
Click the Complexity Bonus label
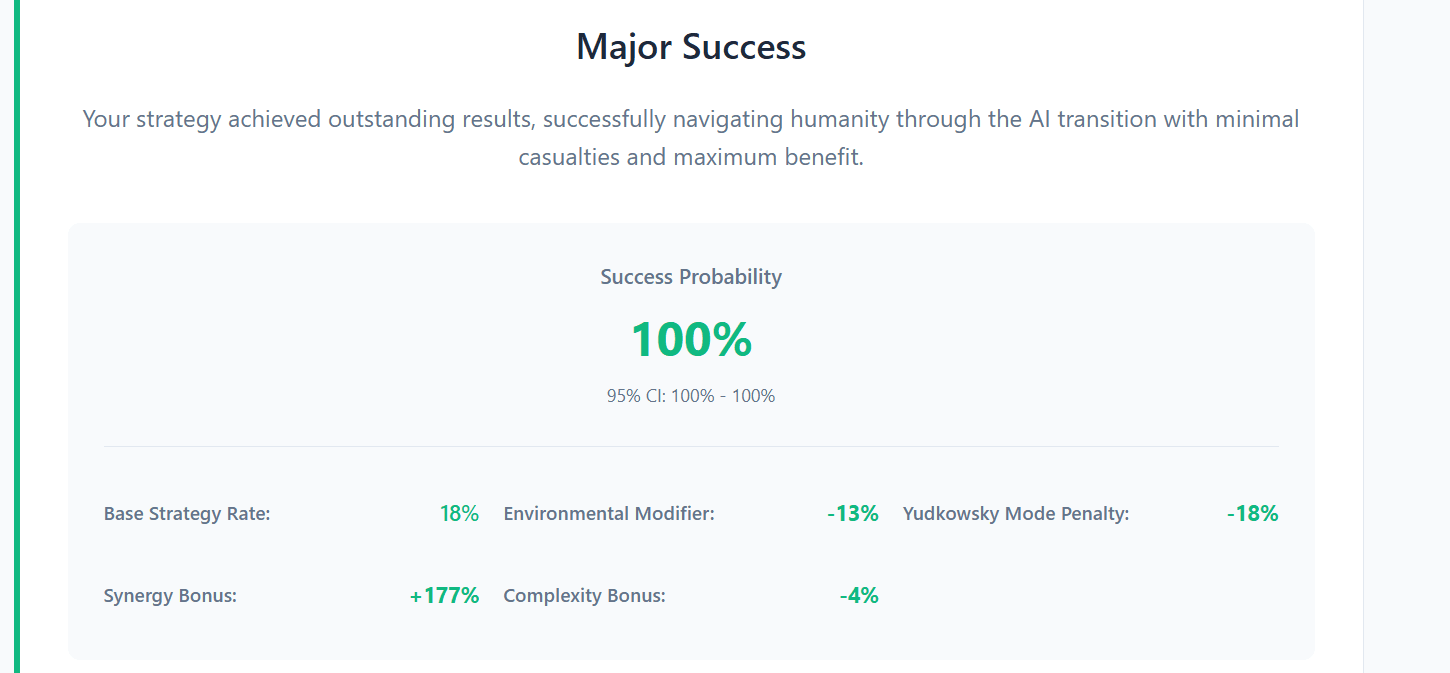point(584,596)
